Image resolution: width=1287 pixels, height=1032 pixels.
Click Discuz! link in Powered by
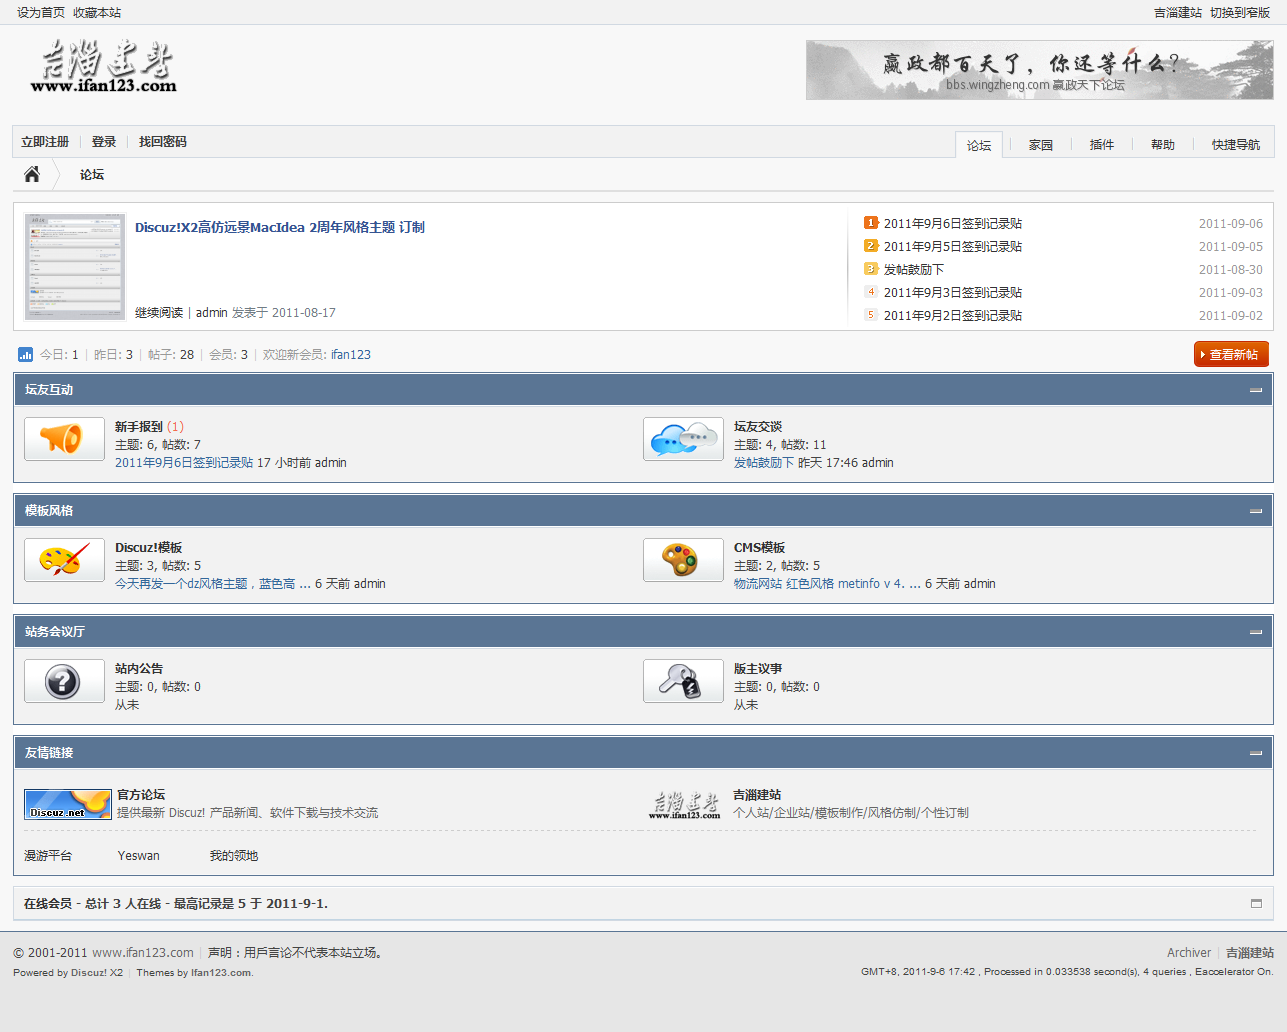point(97,972)
